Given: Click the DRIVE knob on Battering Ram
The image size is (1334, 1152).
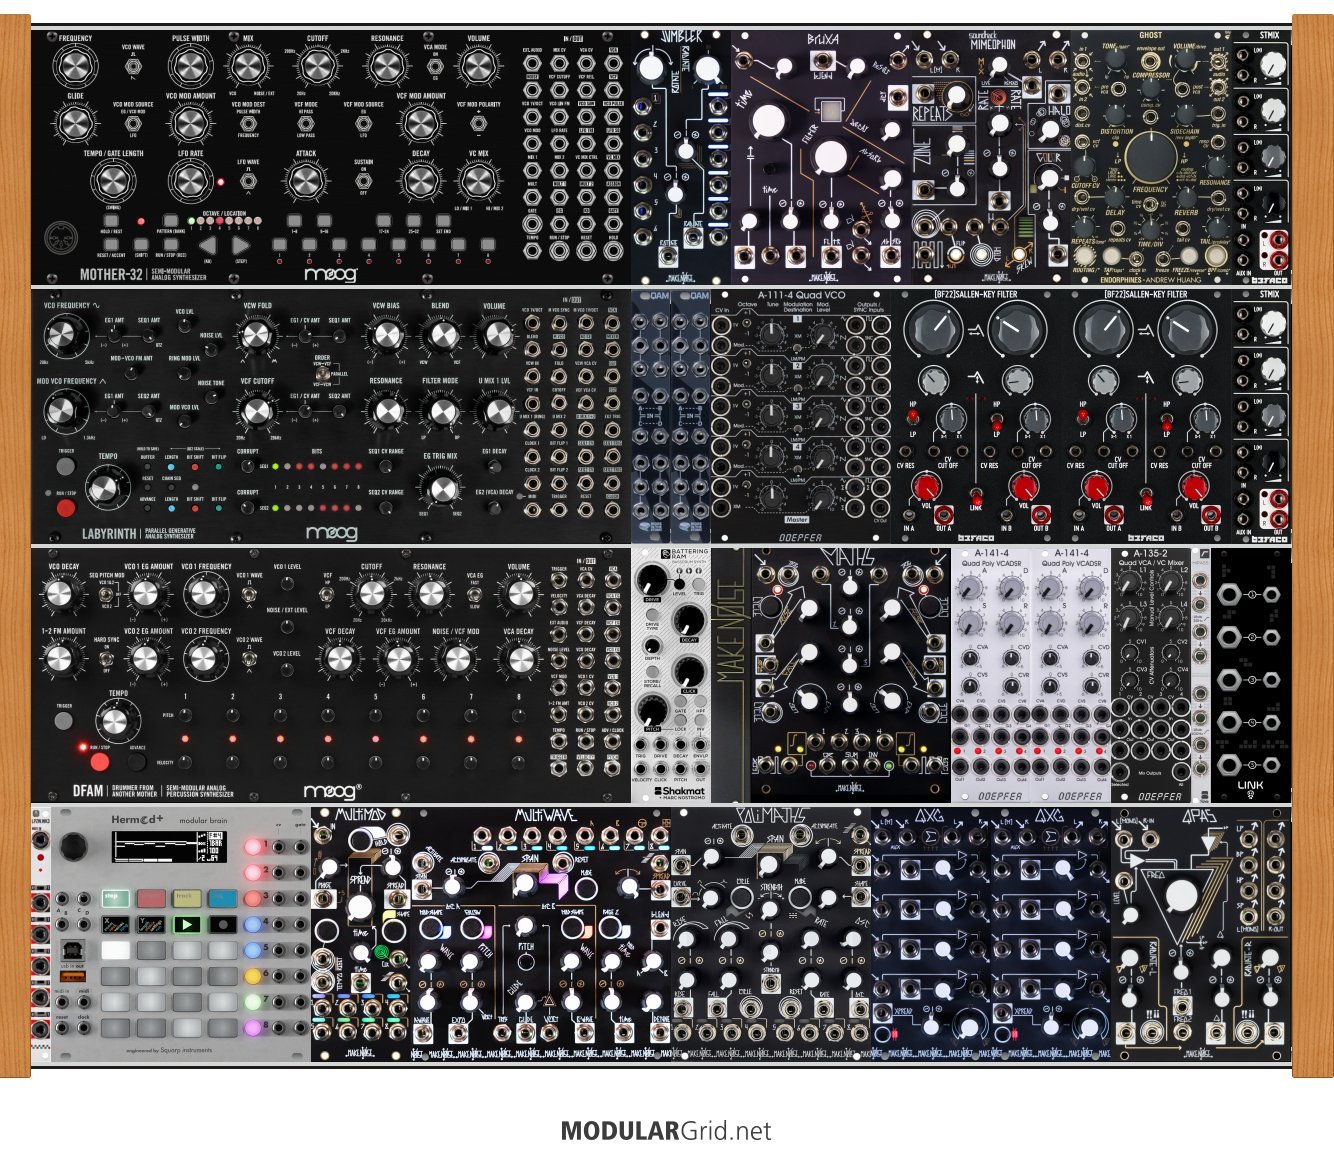Looking at the screenshot, I should (651, 578).
